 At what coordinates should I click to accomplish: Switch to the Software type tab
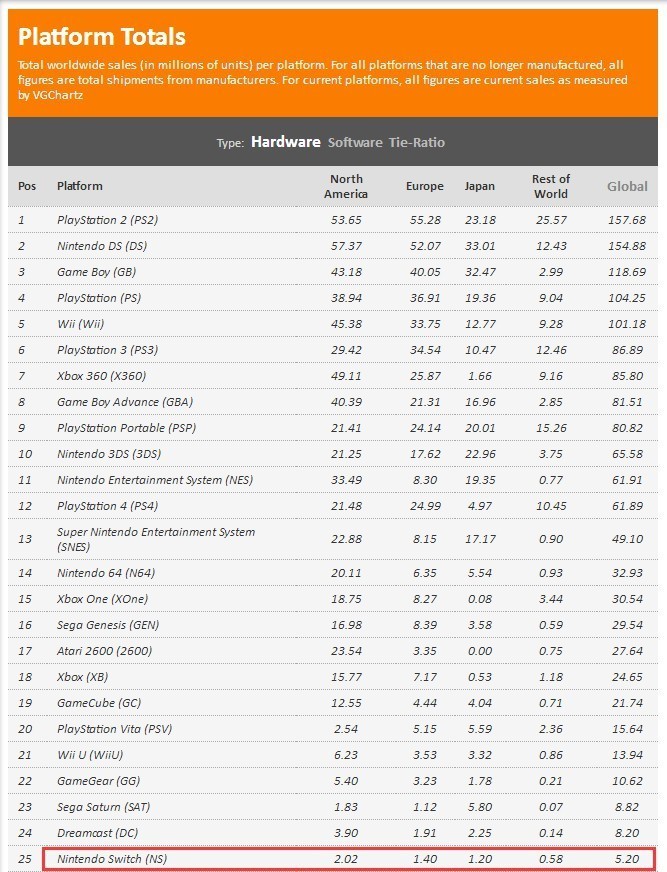(355, 142)
